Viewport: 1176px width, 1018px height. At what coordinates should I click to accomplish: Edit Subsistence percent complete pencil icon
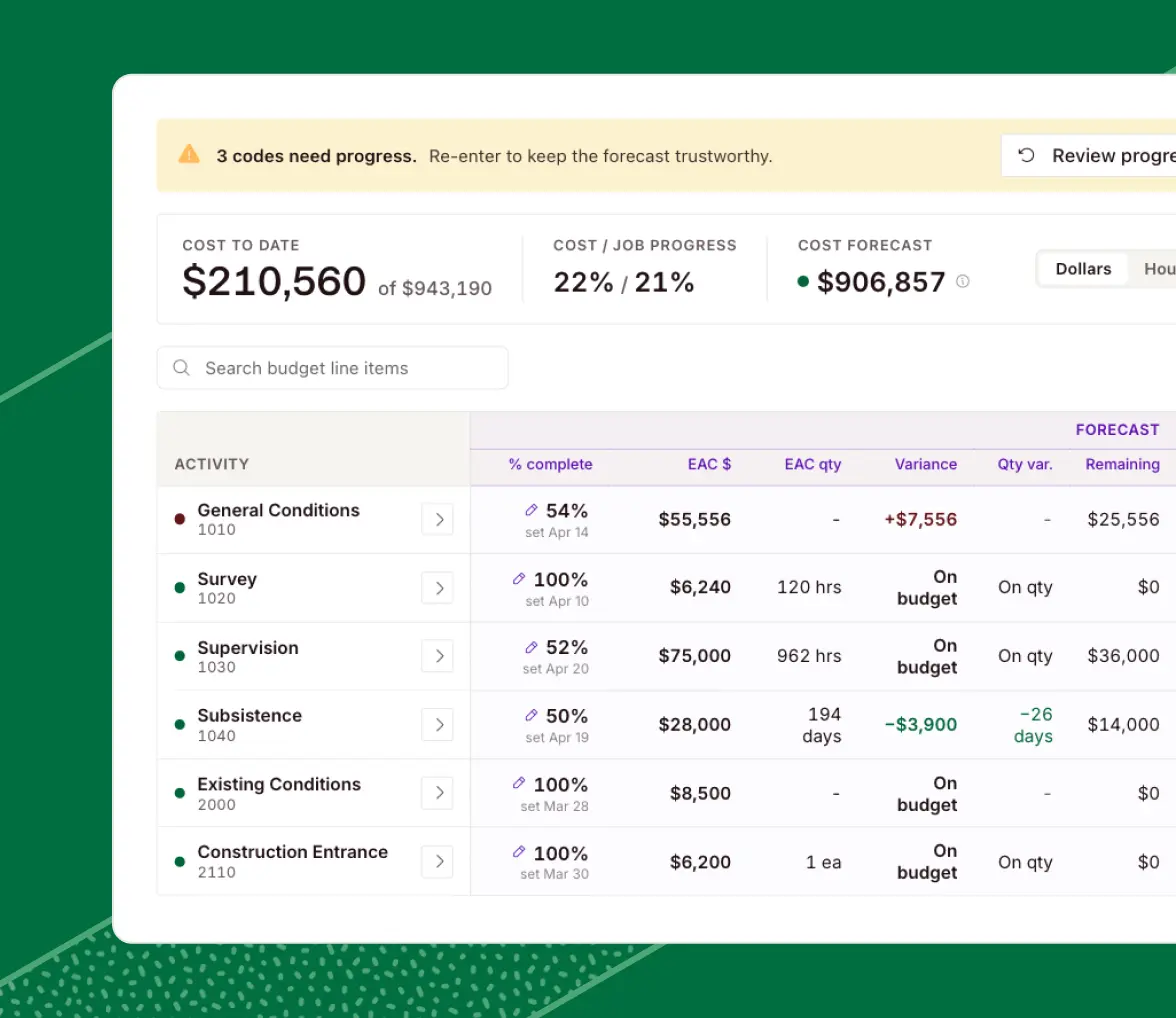pyautogui.click(x=531, y=715)
